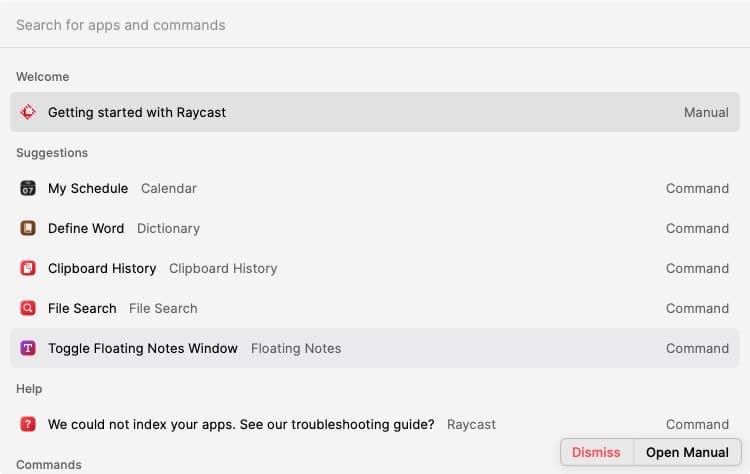Image resolution: width=750 pixels, height=474 pixels.
Task: Choose the Define Word command
Action: click(375, 228)
